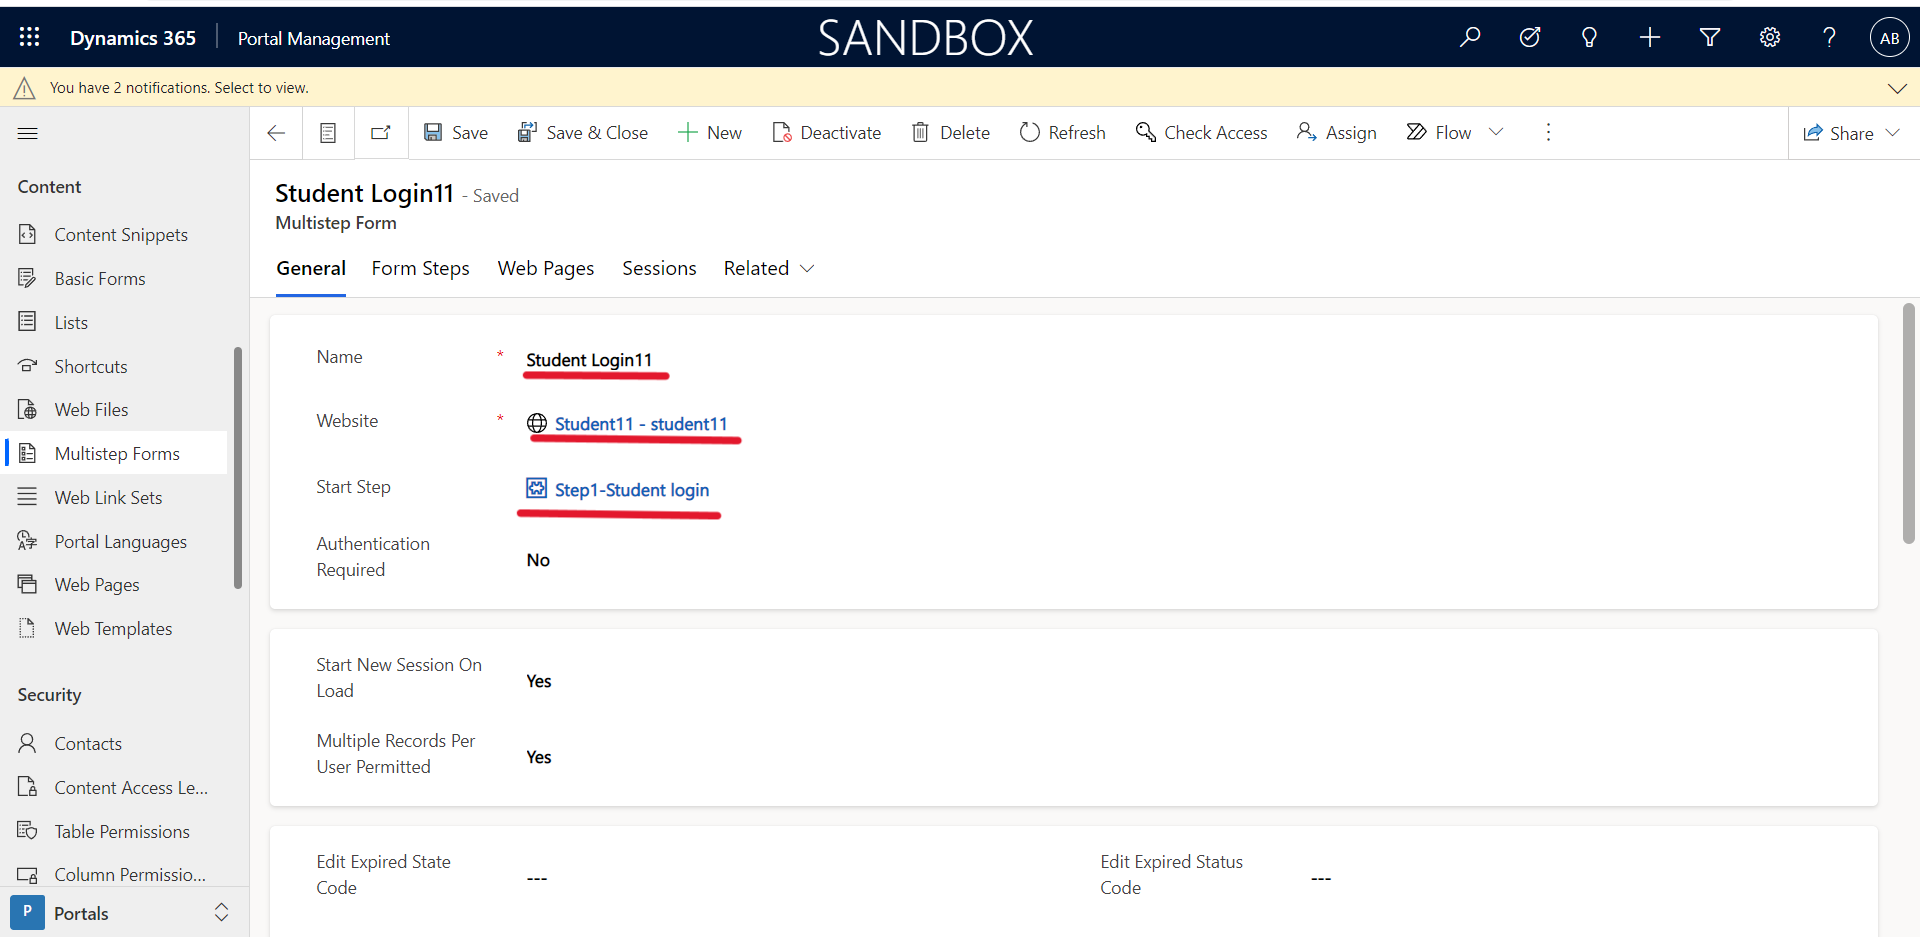
Task: Switch to the General tab
Action: coord(311,268)
